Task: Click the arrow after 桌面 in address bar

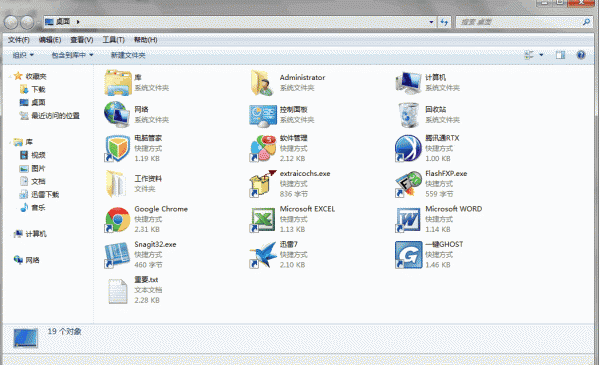Action: (78, 22)
